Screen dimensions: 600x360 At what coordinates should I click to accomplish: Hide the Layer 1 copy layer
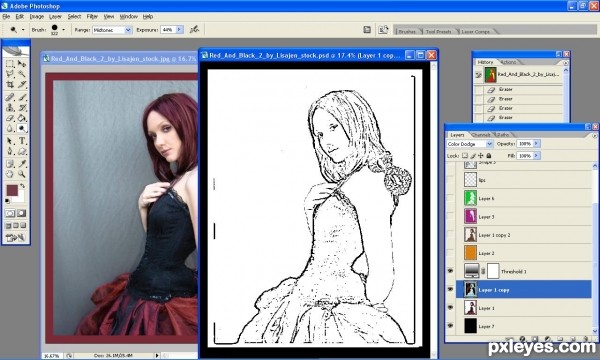coord(450,290)
